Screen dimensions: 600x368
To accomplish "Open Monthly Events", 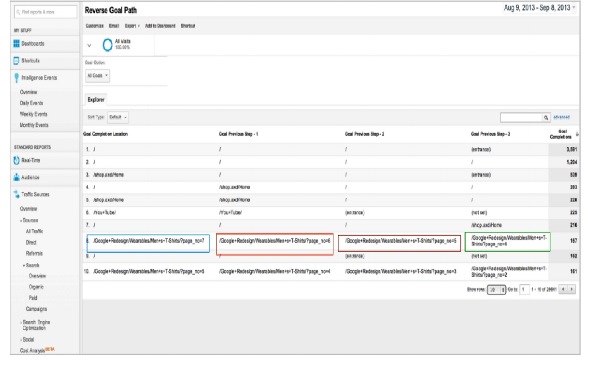I will pyautogui.click(x=34, y=125).
